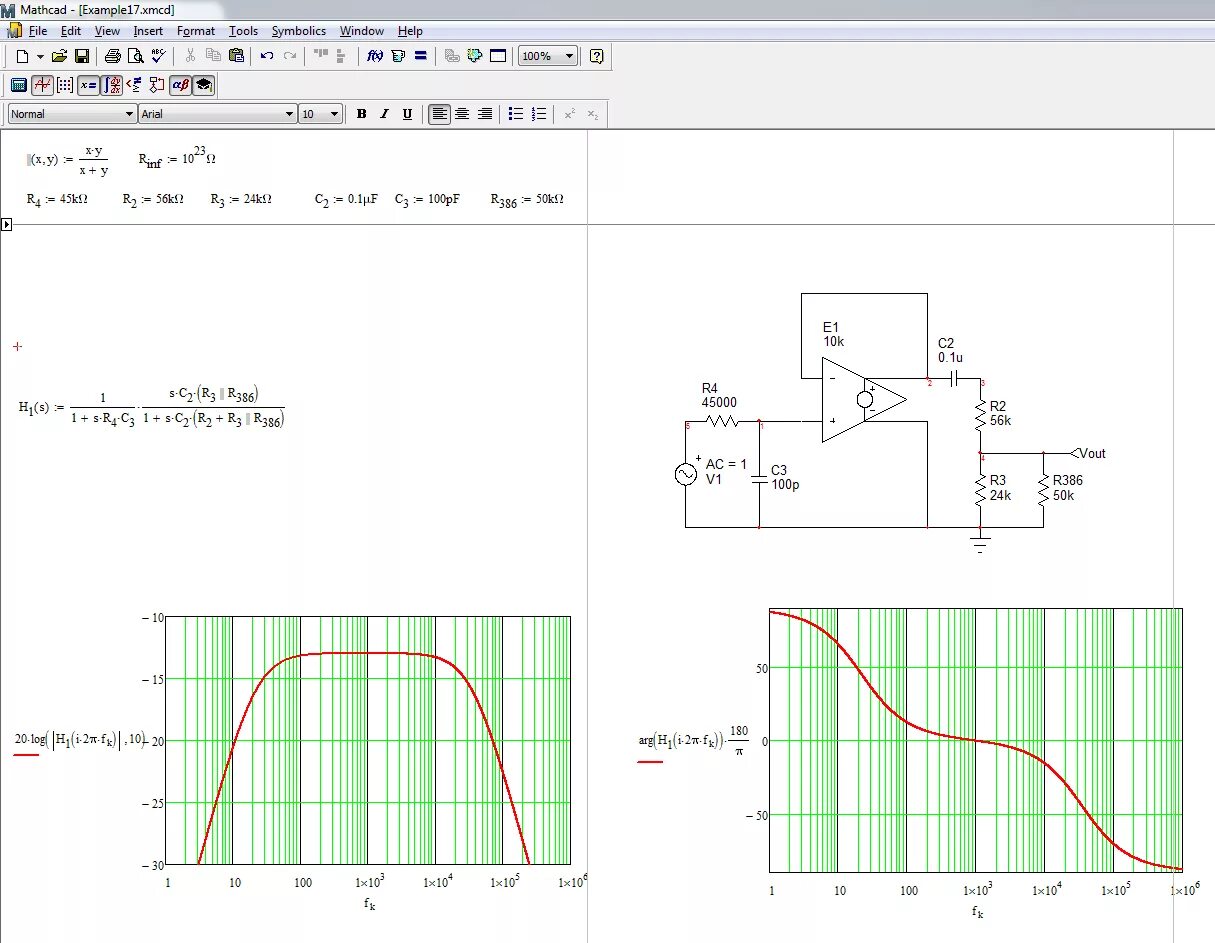Select the magnitude Bode plot graph
Screen dimensions: 1215x943
[368, 741]
